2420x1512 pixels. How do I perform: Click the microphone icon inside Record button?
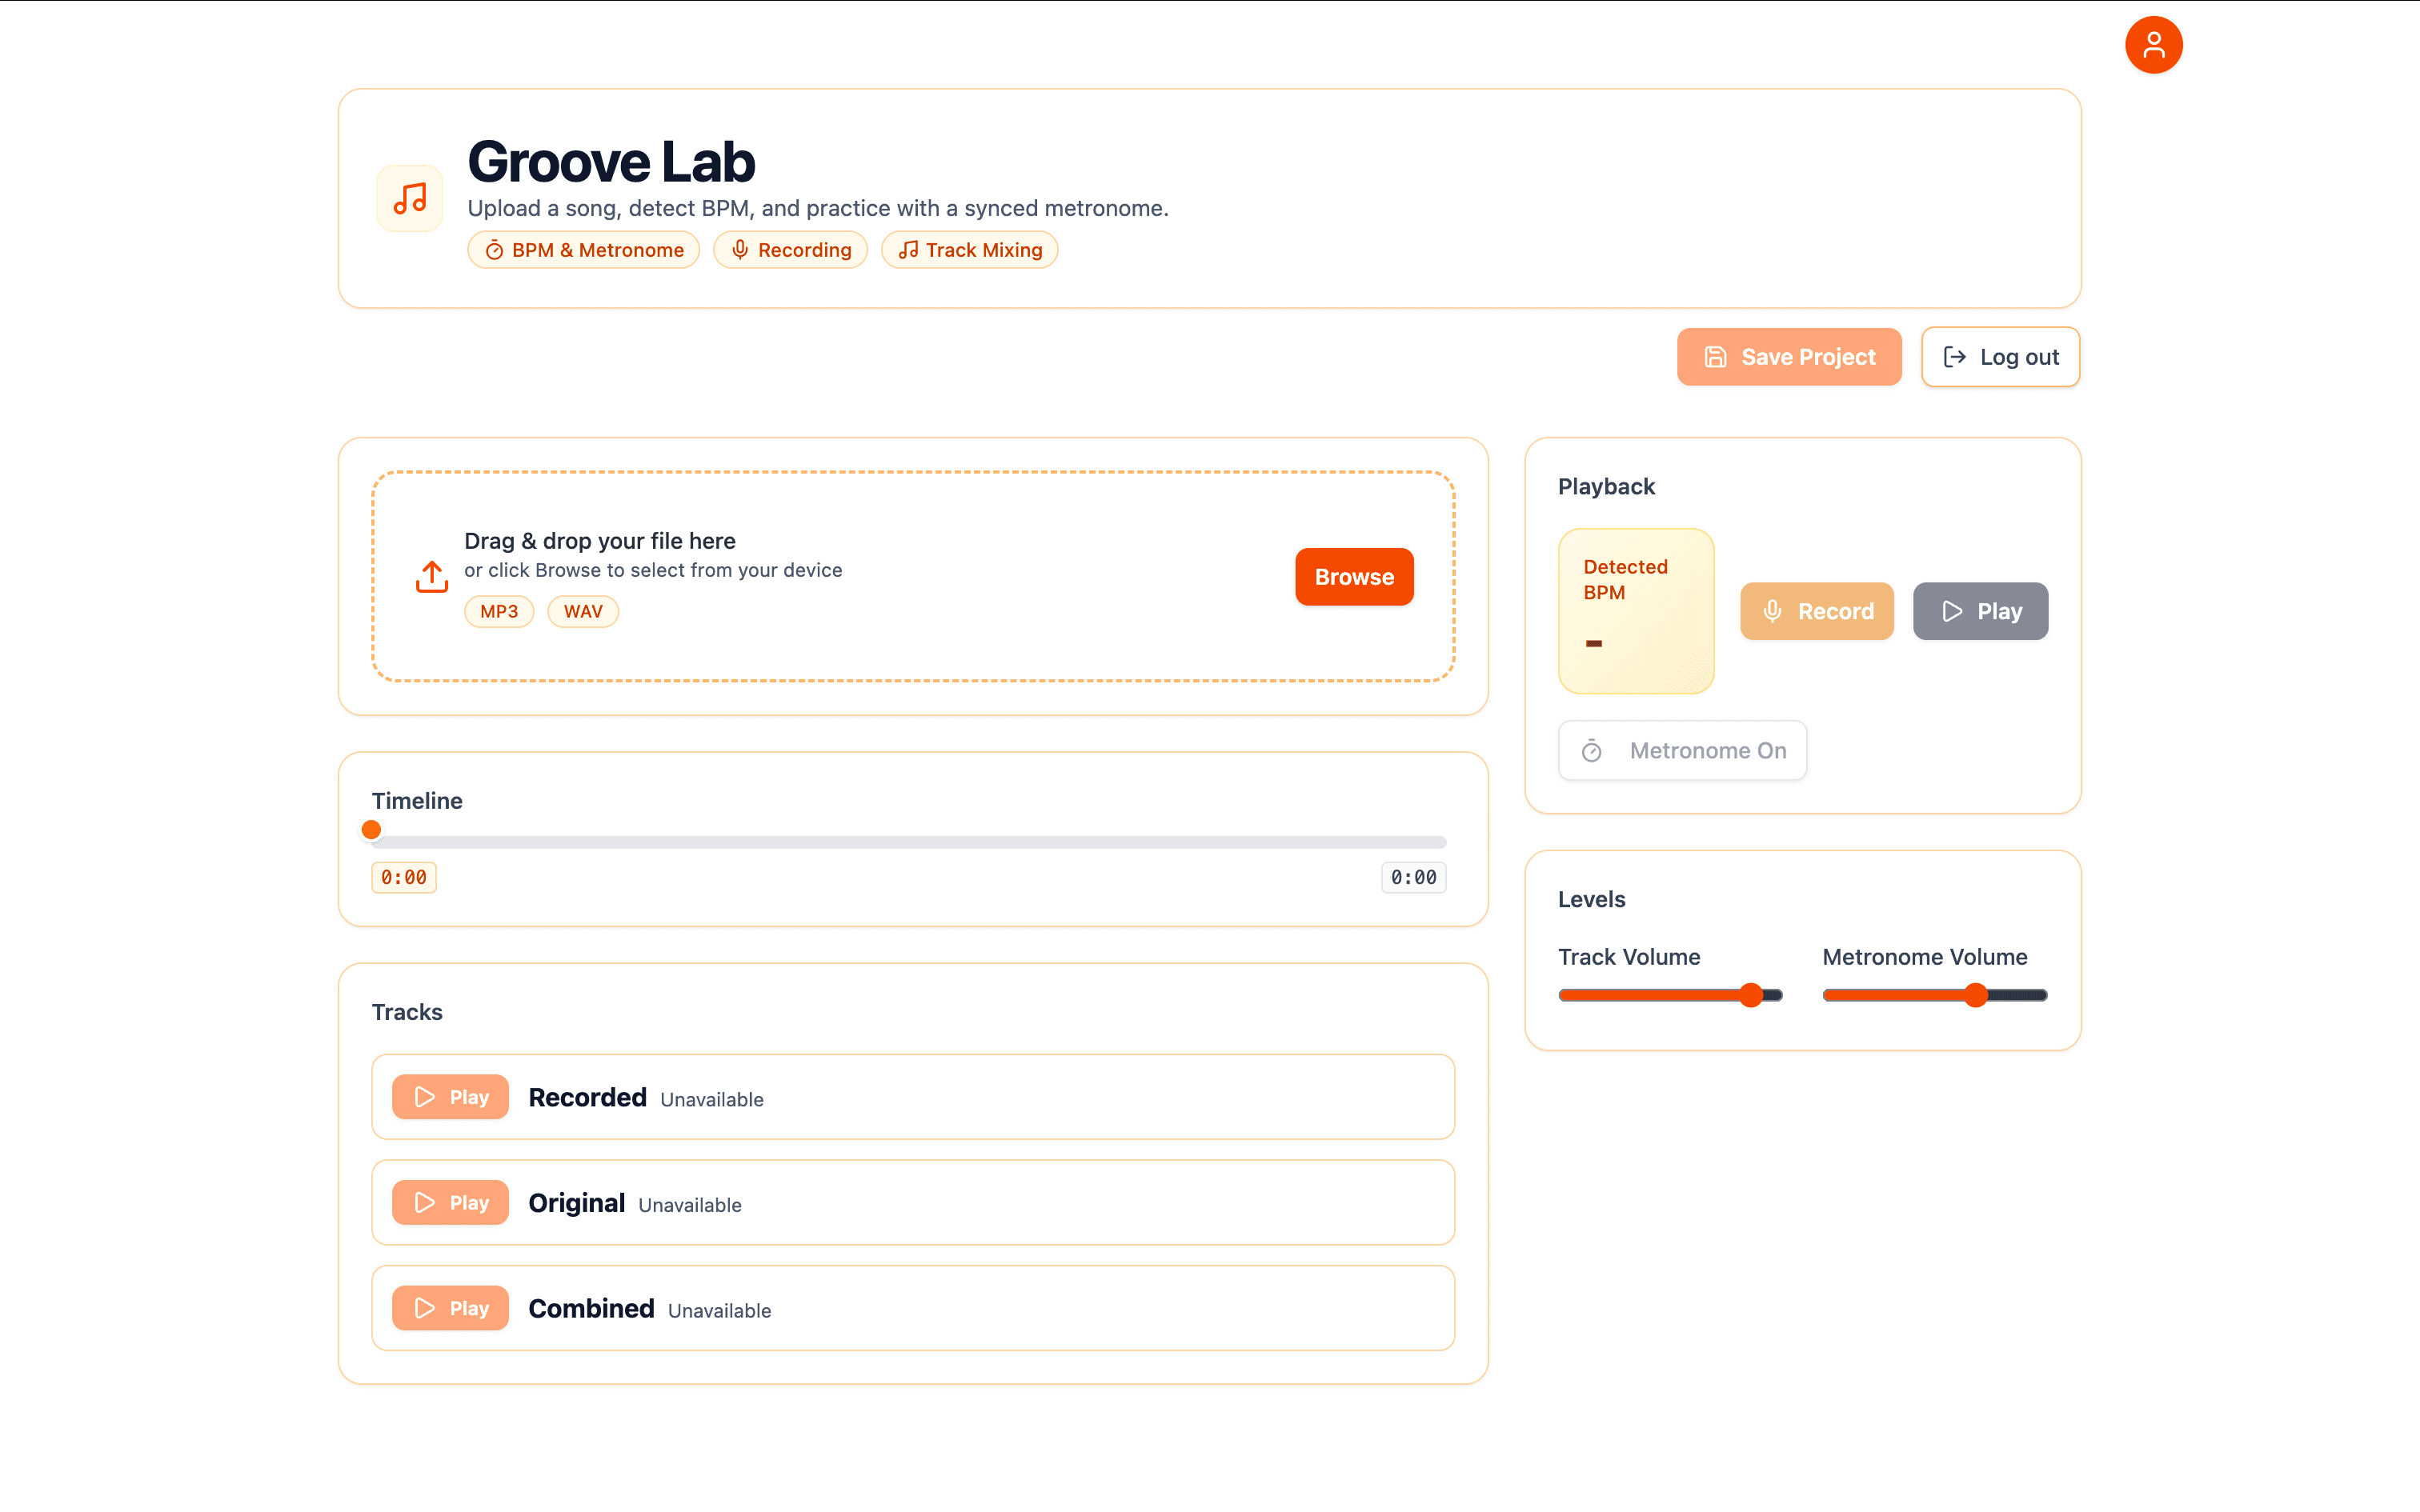point(1773,610)
